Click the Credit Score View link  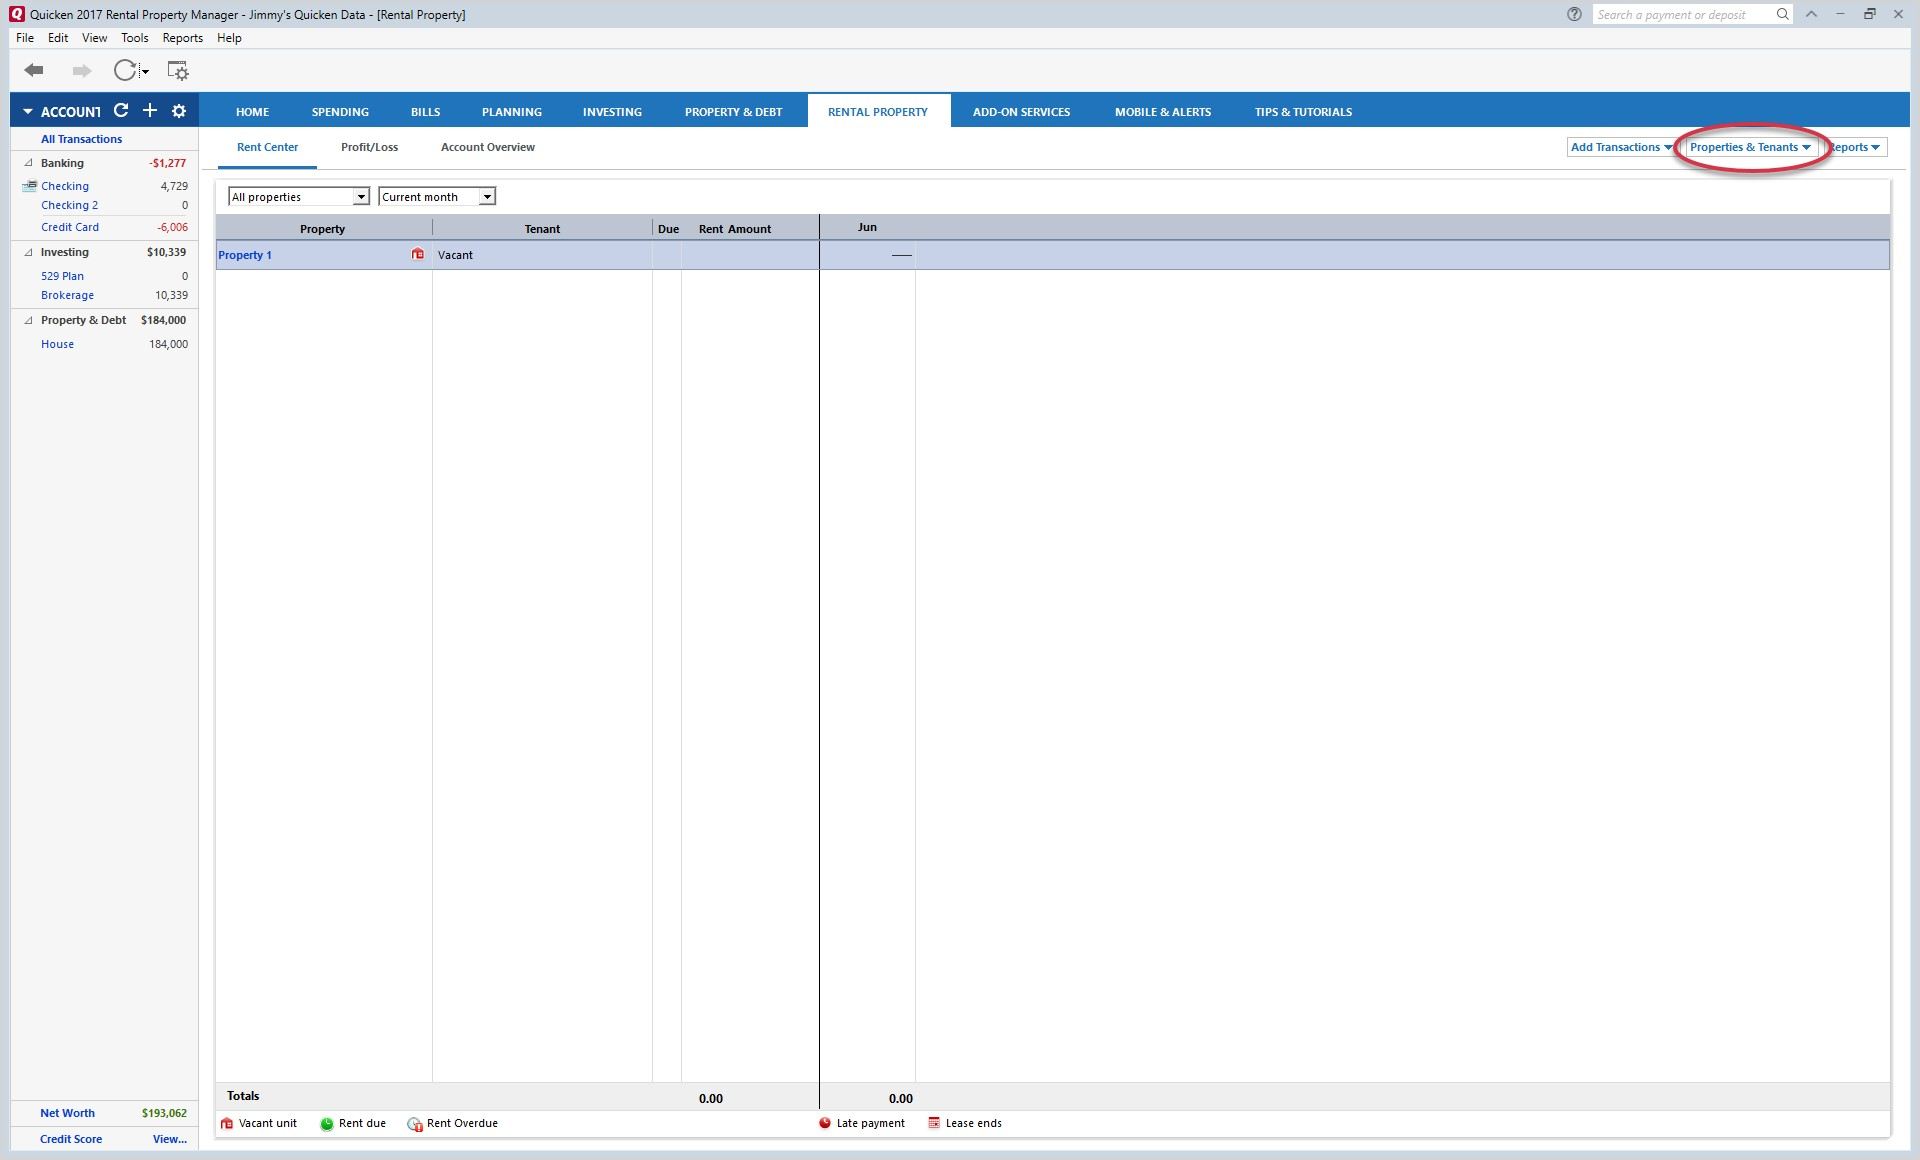169,1139
